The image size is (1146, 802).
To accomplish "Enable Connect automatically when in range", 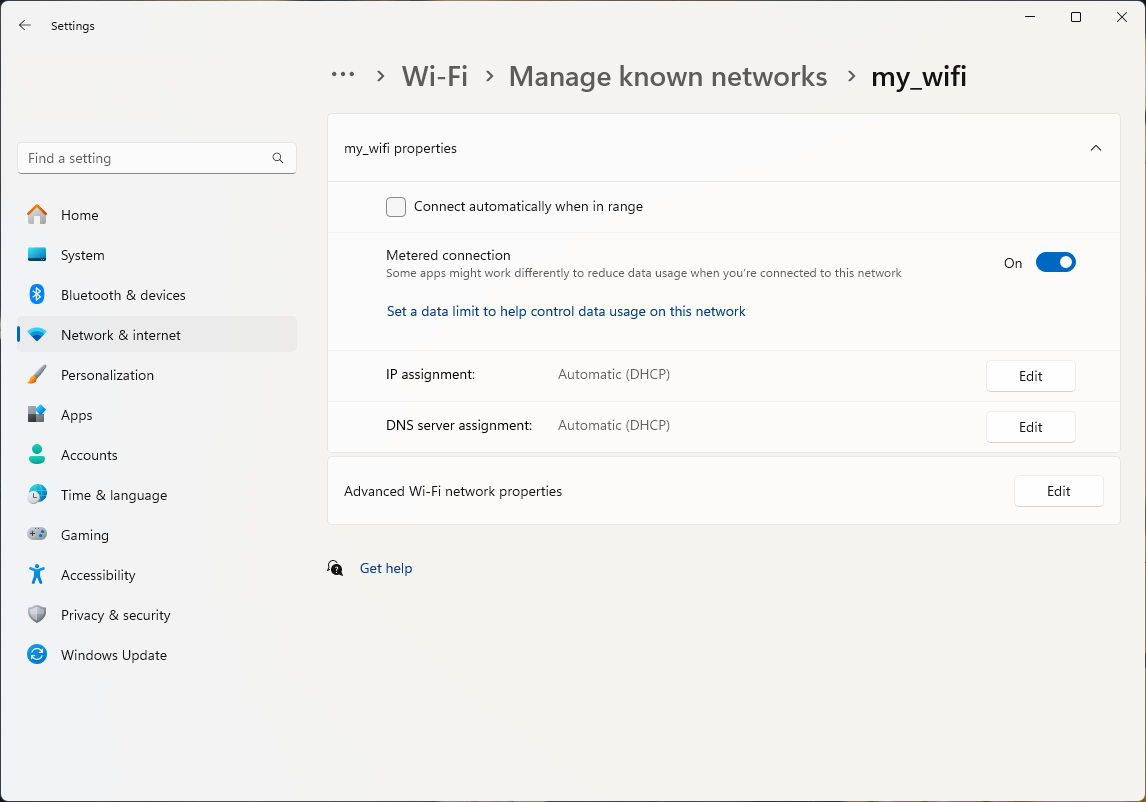I will point(396,207).
